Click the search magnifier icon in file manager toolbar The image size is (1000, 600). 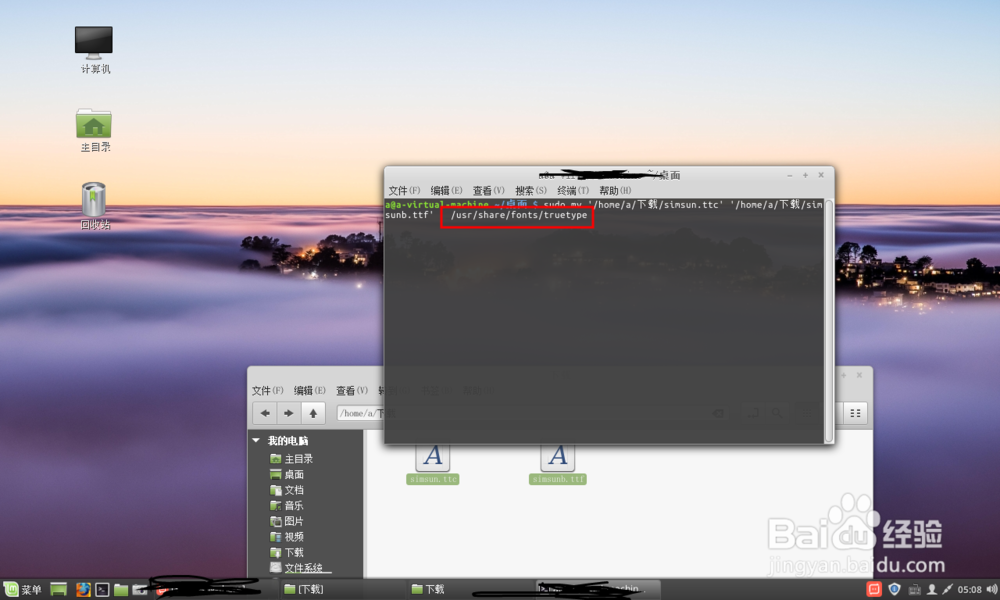click(x=777, y=412)
